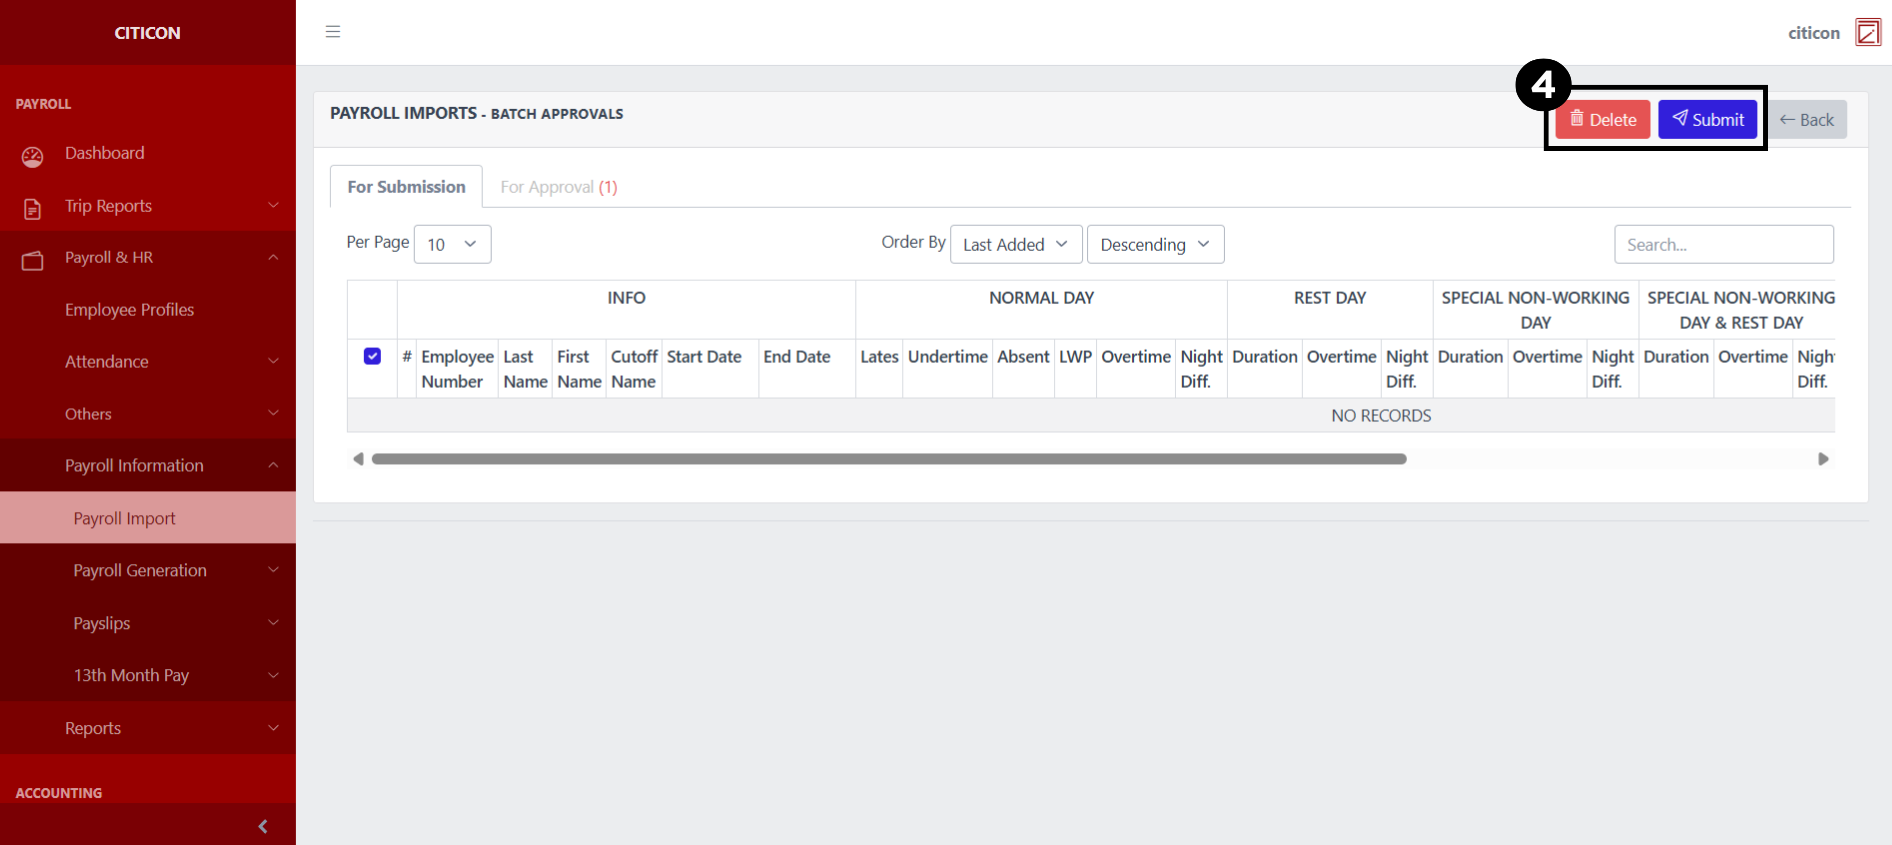
Task: Toggle the select-all checkbox in table header
Action: click(372, 357)
